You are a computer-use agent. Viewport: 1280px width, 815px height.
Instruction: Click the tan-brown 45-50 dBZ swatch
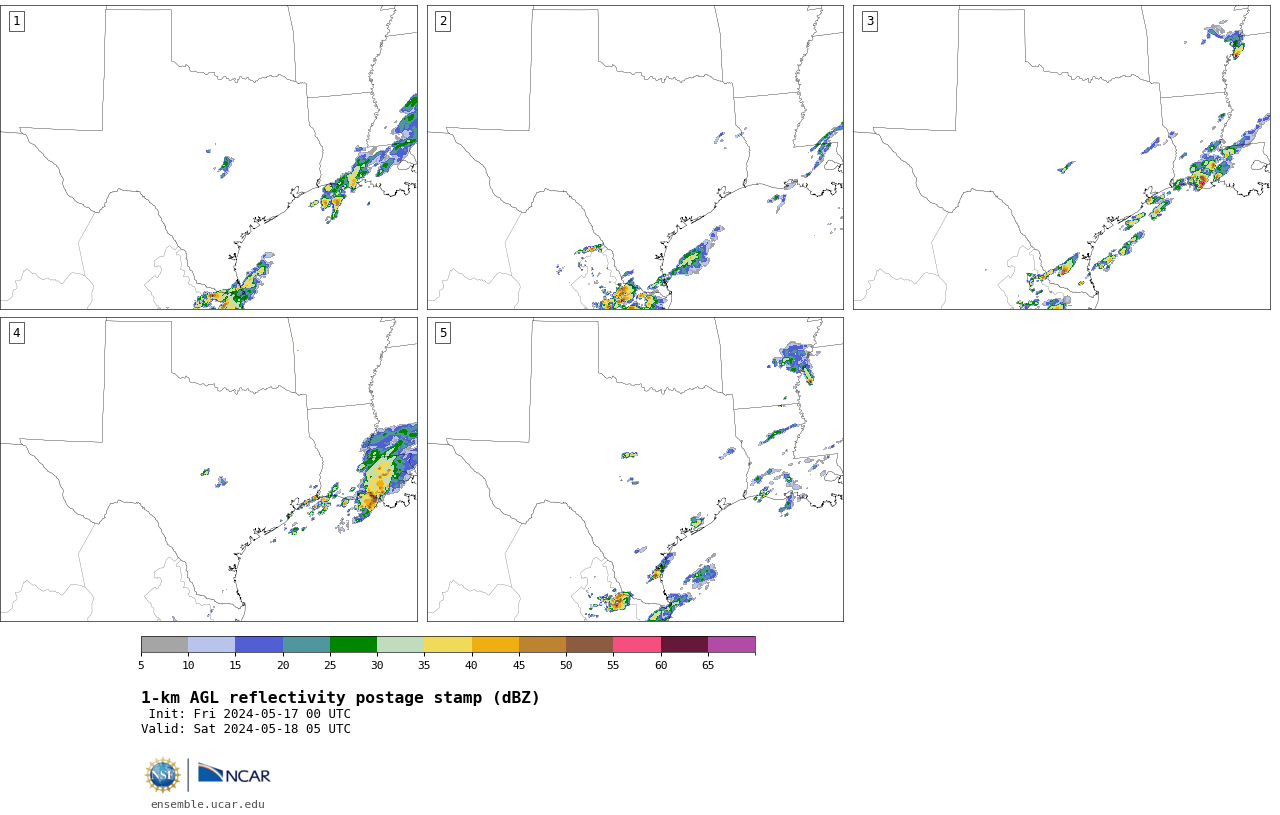coord(542,644)
